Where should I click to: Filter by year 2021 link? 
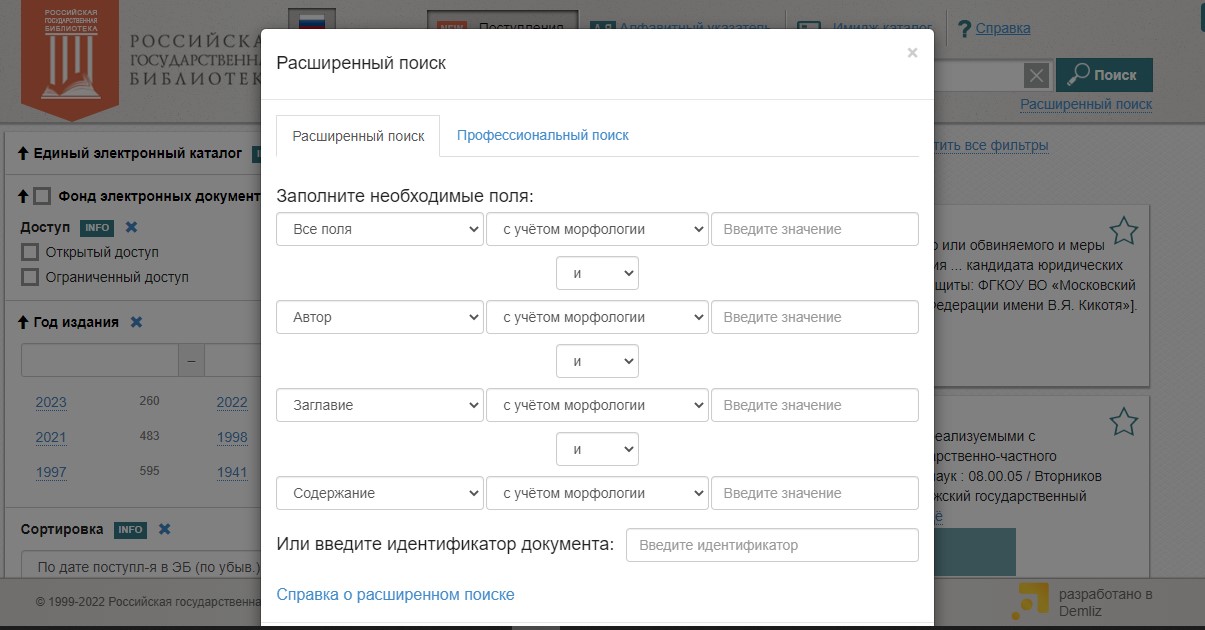click(x=51, y=437)
